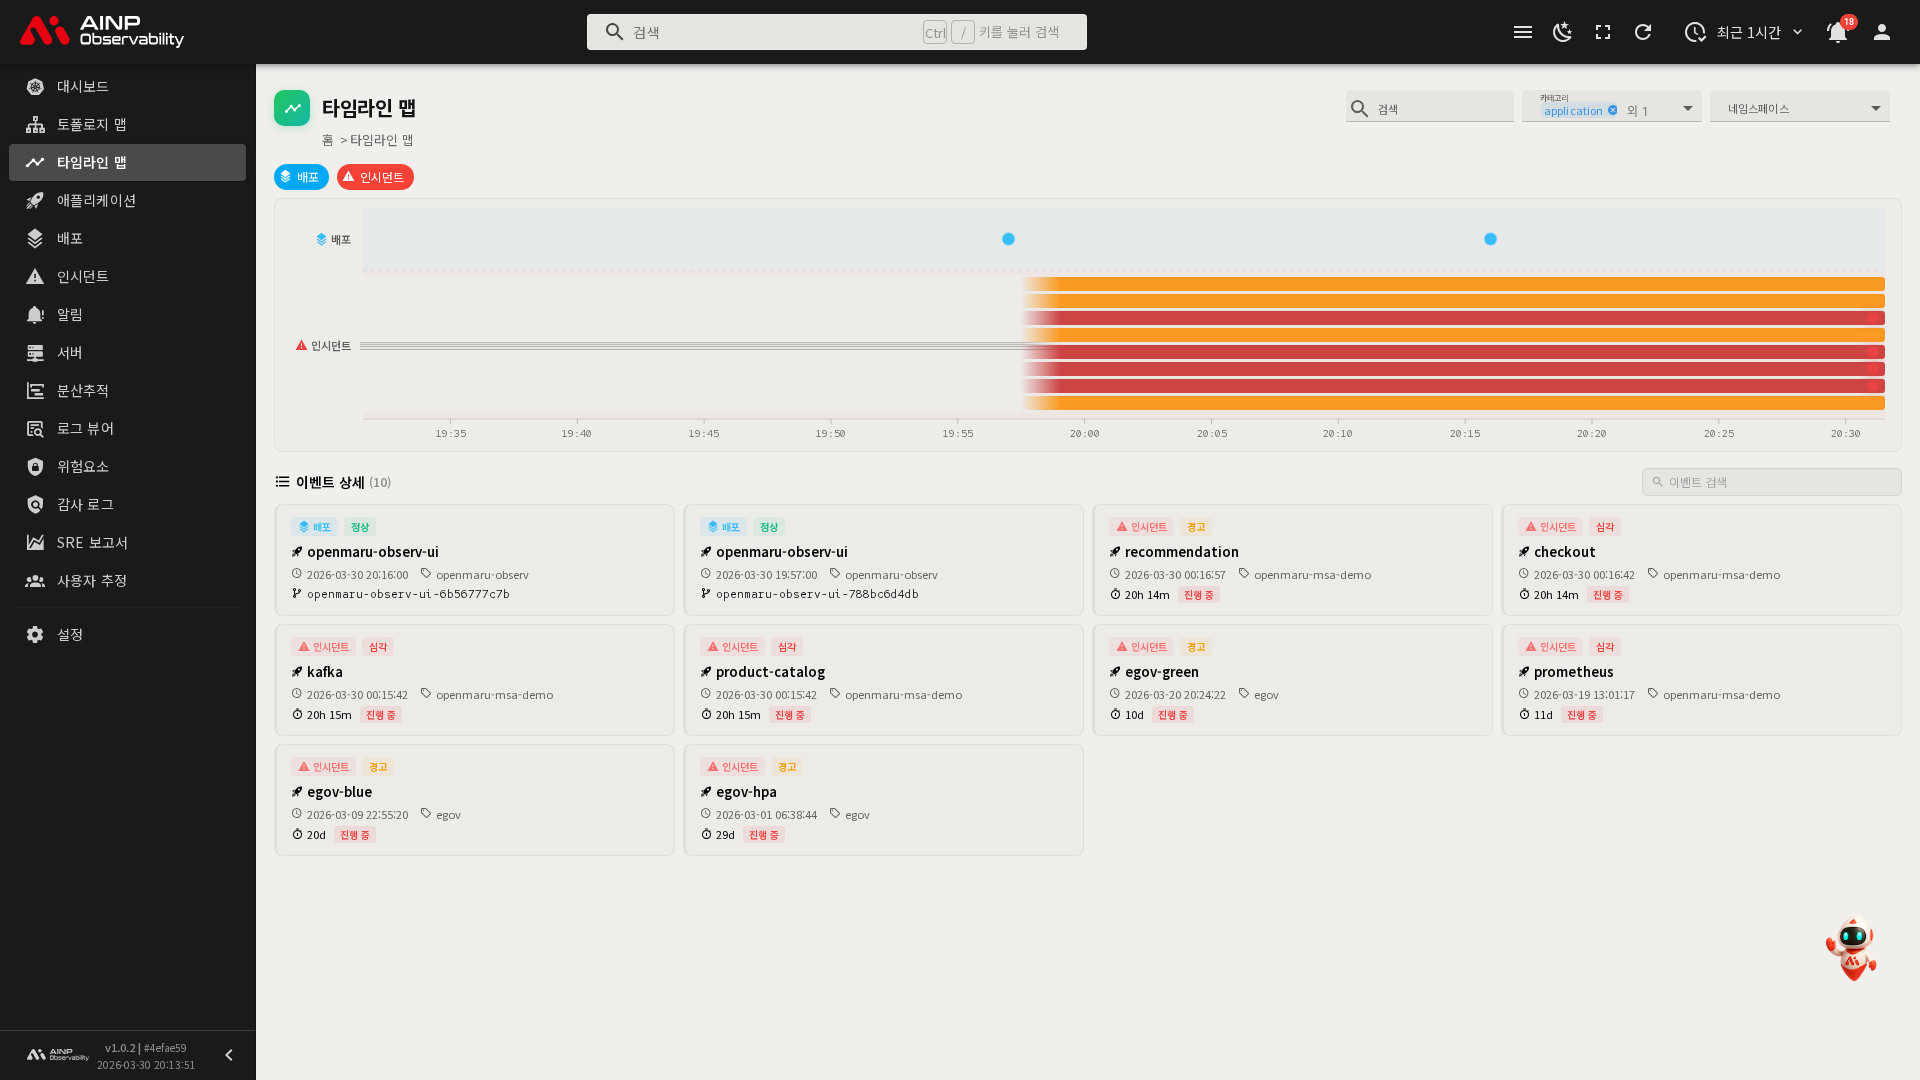Screen dimensions: 1920x1080
Task: Click the hamburger menu icon in header
Action: (1523, 32)
